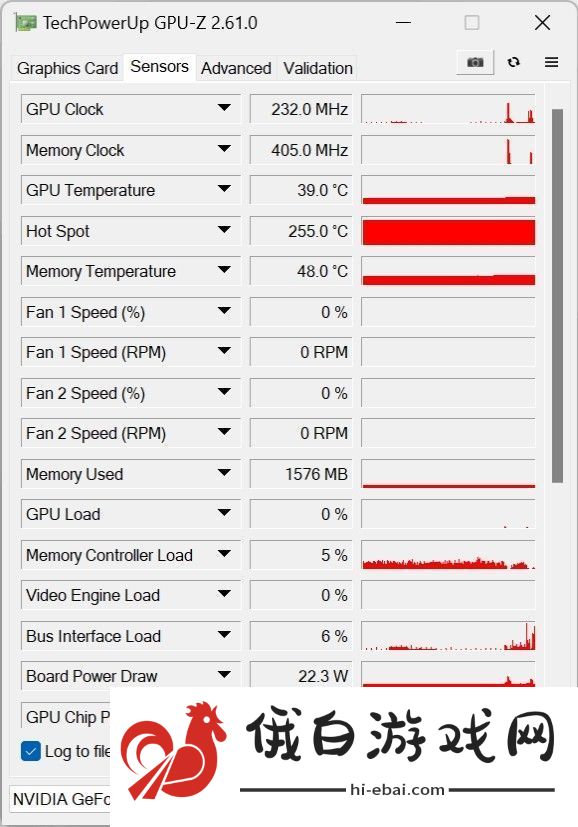Click the vertical scrollbar thumb
The image size is (578, 827).
tap(557, 295)
